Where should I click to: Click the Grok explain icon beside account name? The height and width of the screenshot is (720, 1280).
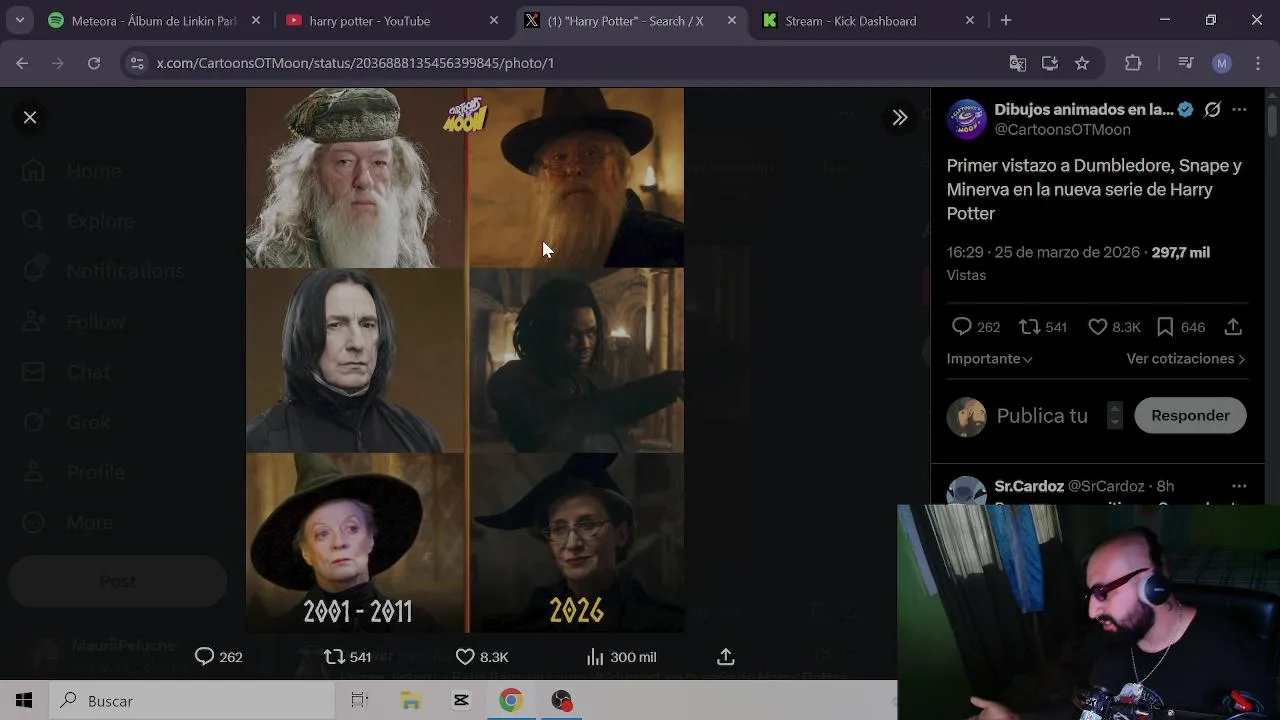point(1212,109)
